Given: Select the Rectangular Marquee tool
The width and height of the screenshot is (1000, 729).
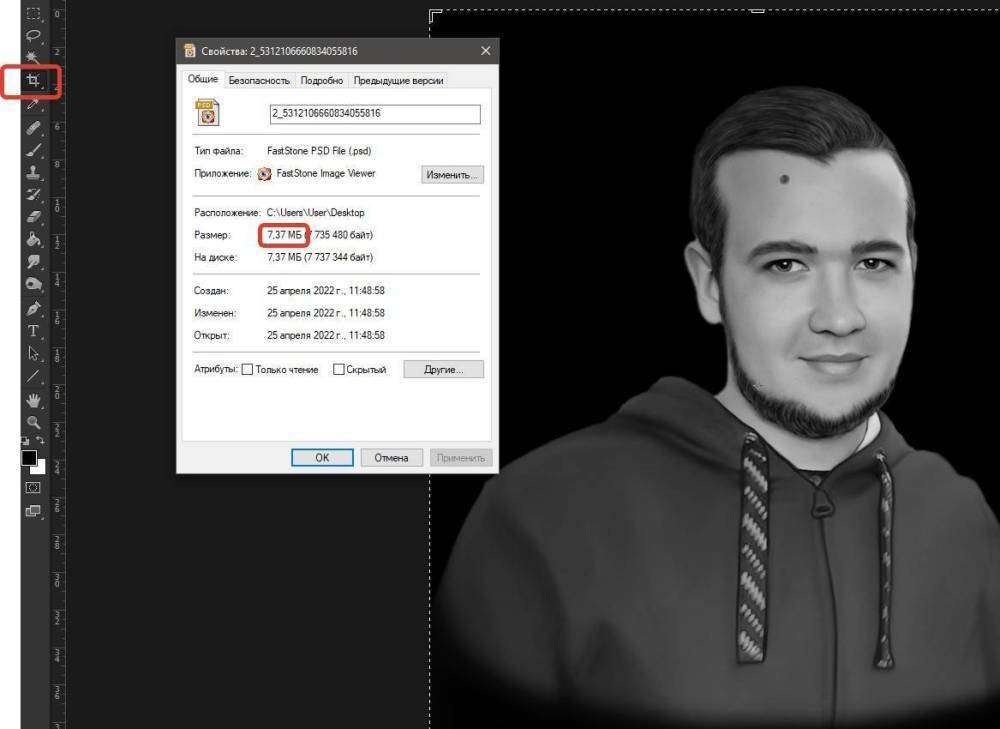Looking at the screenshot, I should 33,14.
